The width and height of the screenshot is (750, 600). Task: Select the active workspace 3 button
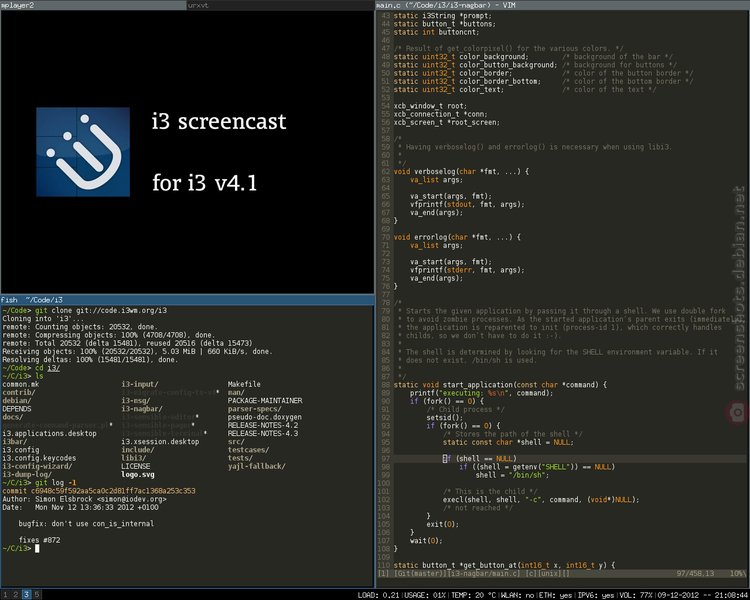point(26,594)
